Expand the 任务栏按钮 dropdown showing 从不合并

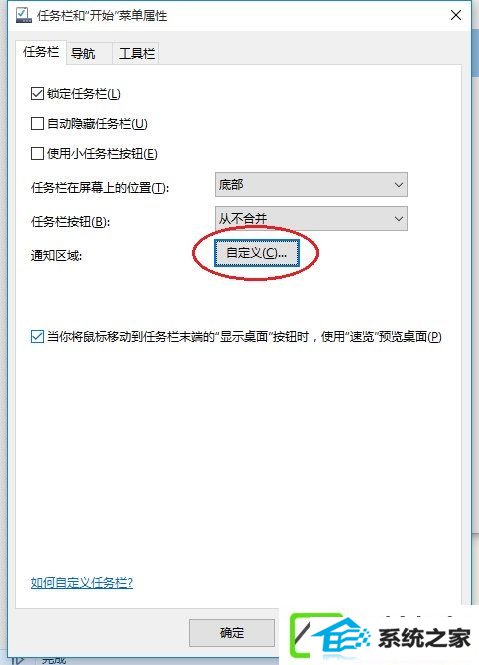coord(311,218)
